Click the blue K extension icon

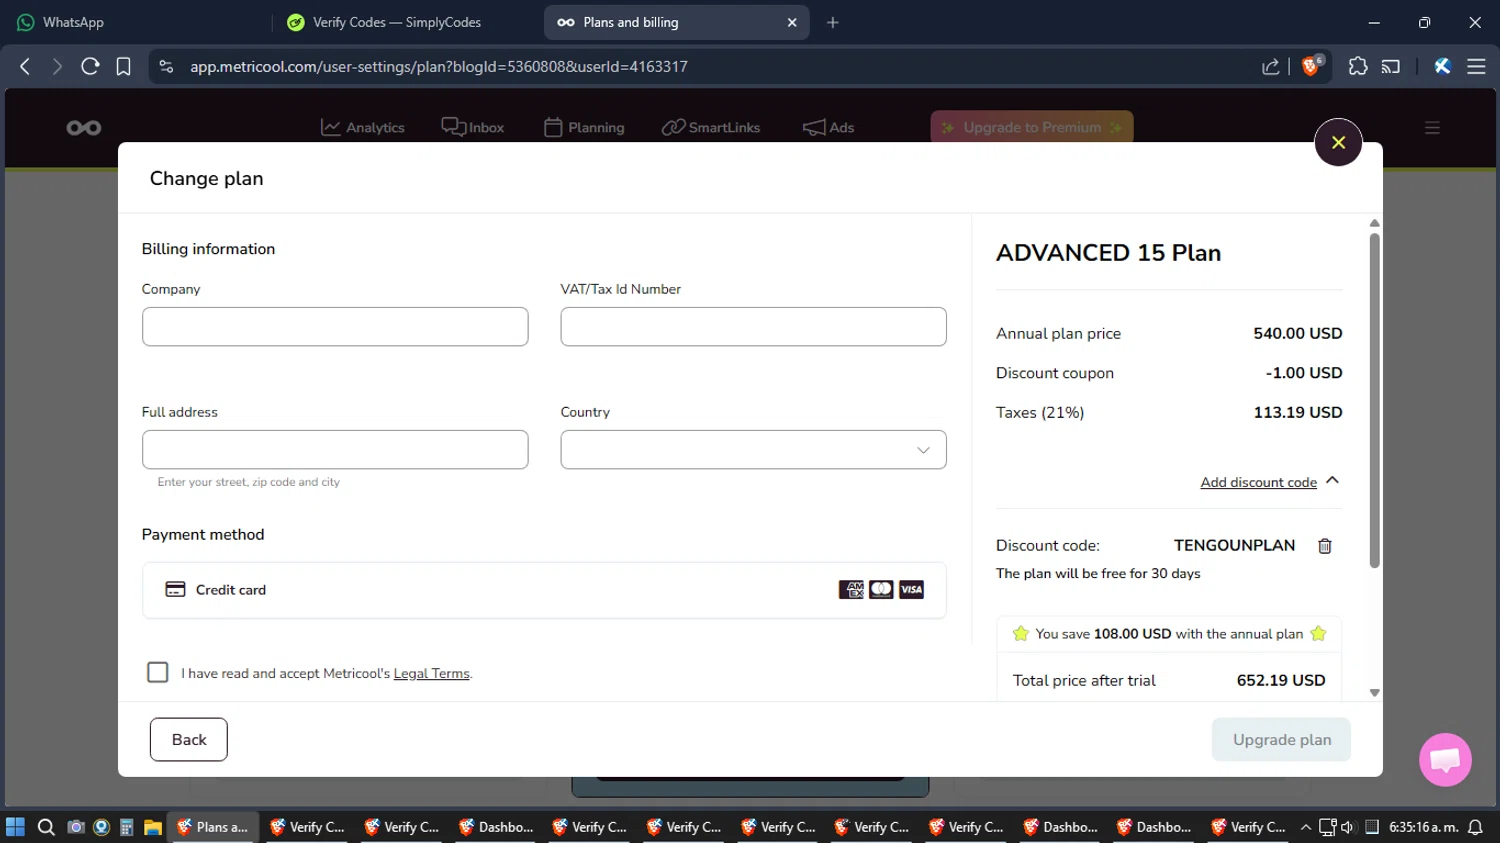pyautogui.click(x=1442, y=66)
